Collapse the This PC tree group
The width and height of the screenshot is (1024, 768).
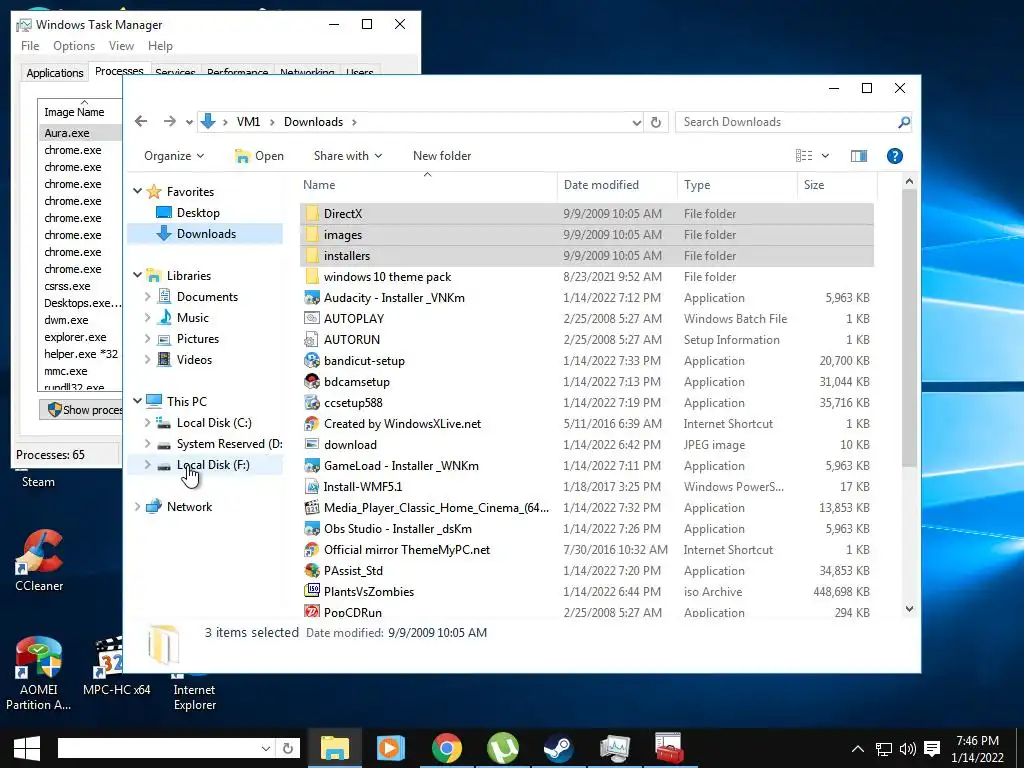pyautogui.click(x=137, y=401)
